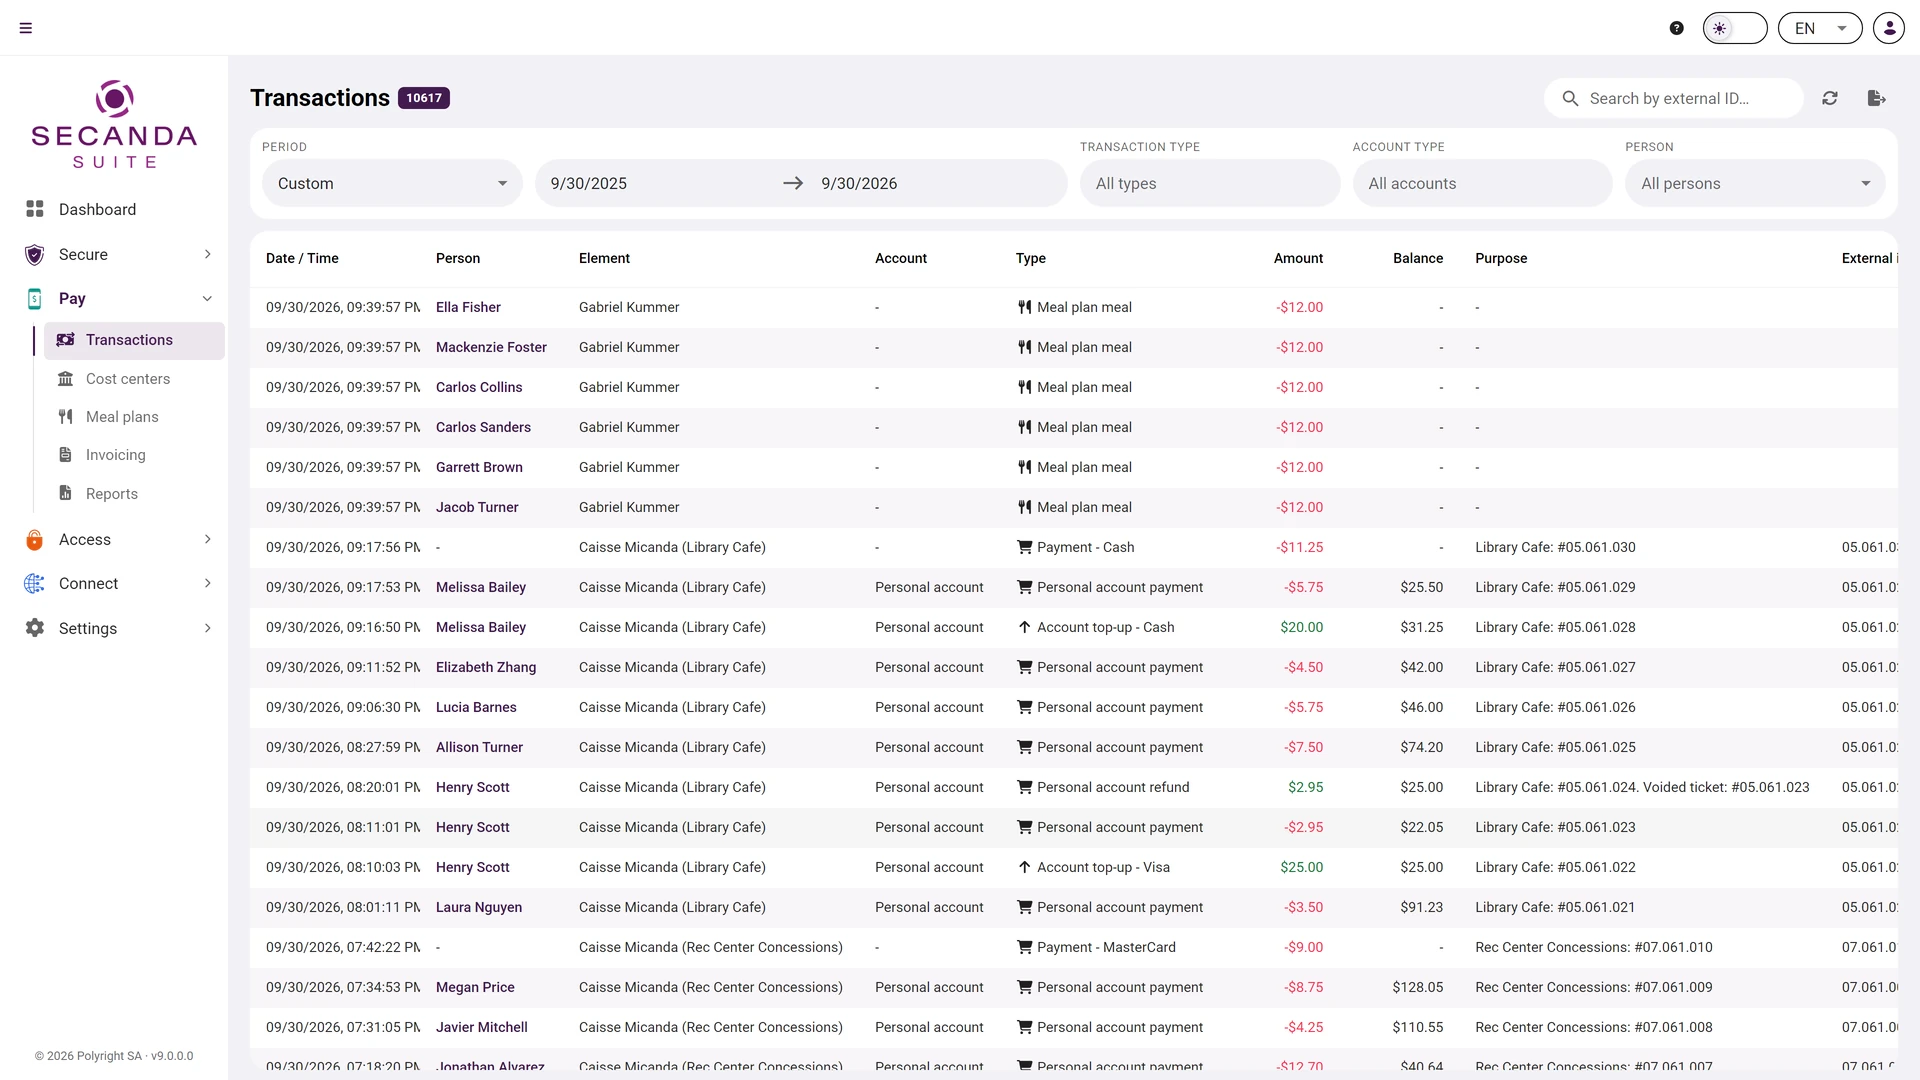1920x1080 pixels.
Task: Click the refresh transactions icon
Action: pyautogui.click(x=1830, y=98)
